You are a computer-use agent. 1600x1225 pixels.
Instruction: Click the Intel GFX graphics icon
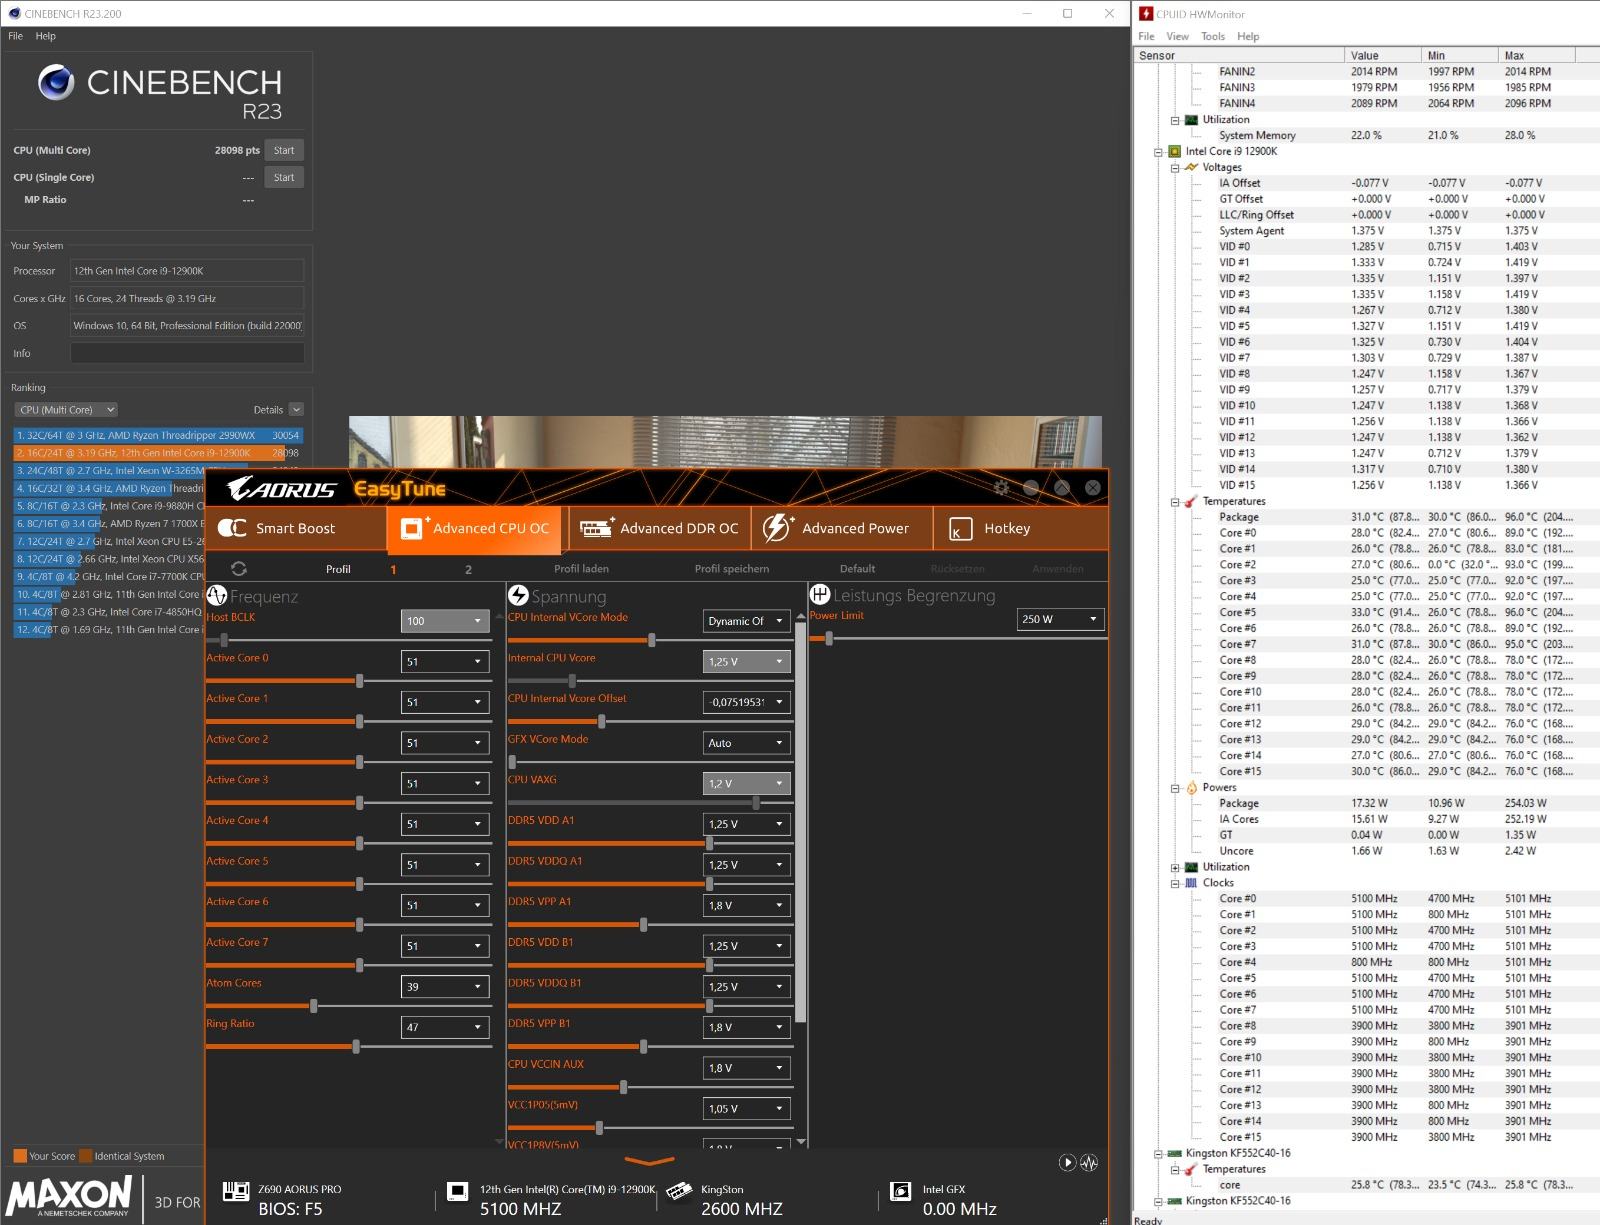click(901, 1191)
